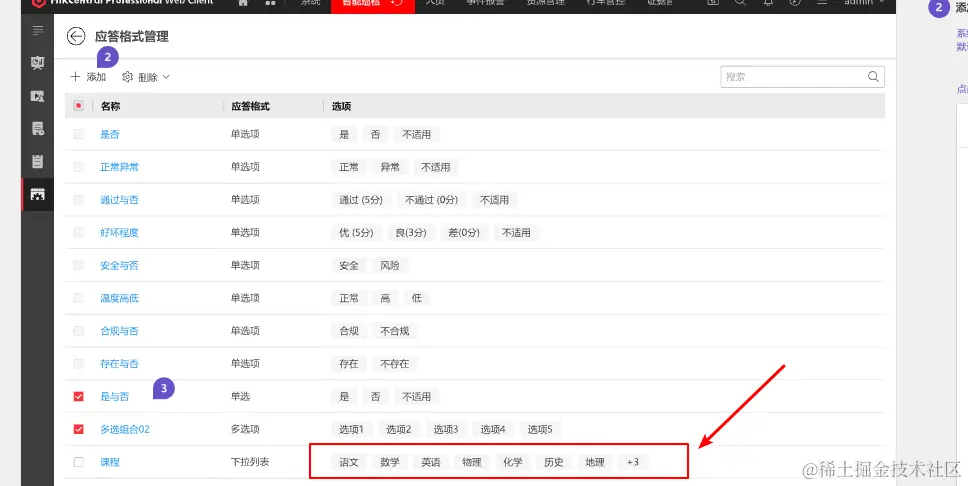Open the first sidebar icon below hamburger
Viewport: 968px width, 486px height.
tap(38, 63)
